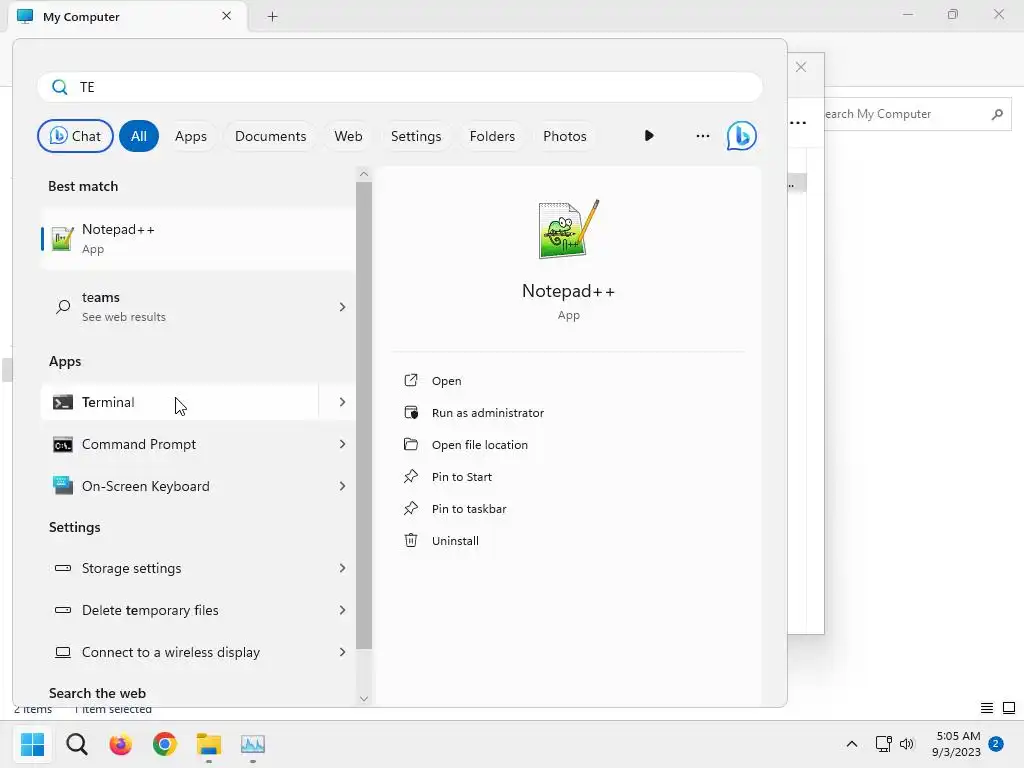Viewport: 1024px width, 768px height.
Task: Launch Firefox from the taskbar
Action: [120, 744]
